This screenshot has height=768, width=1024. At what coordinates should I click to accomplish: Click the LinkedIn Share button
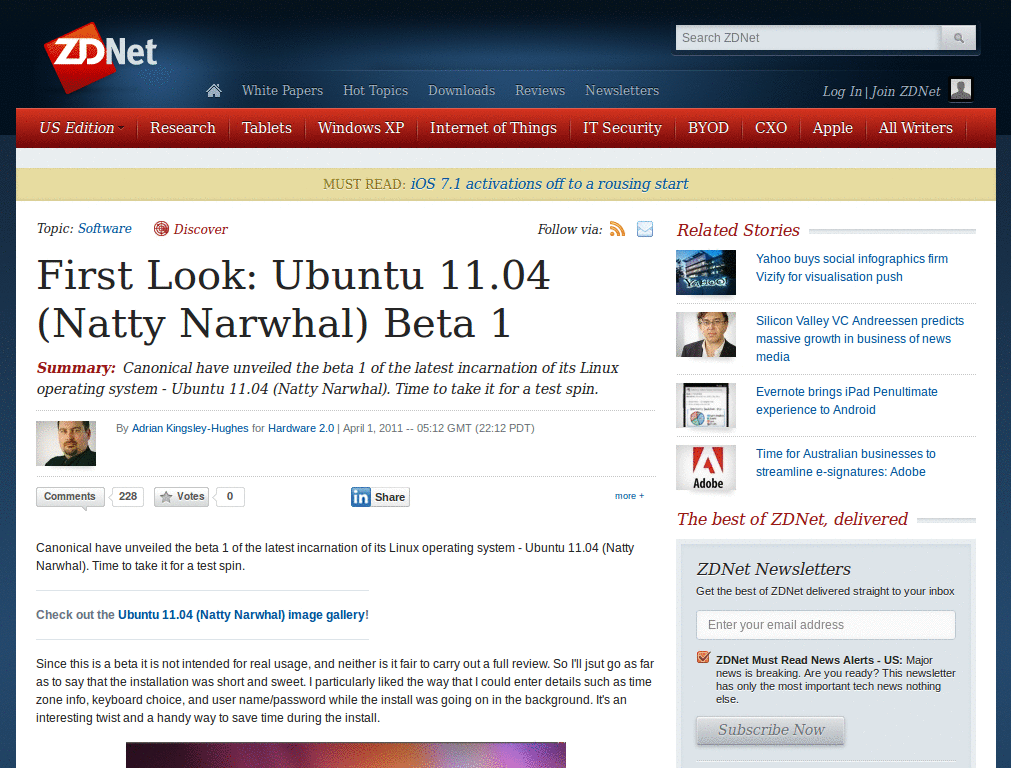coord(380,497)
